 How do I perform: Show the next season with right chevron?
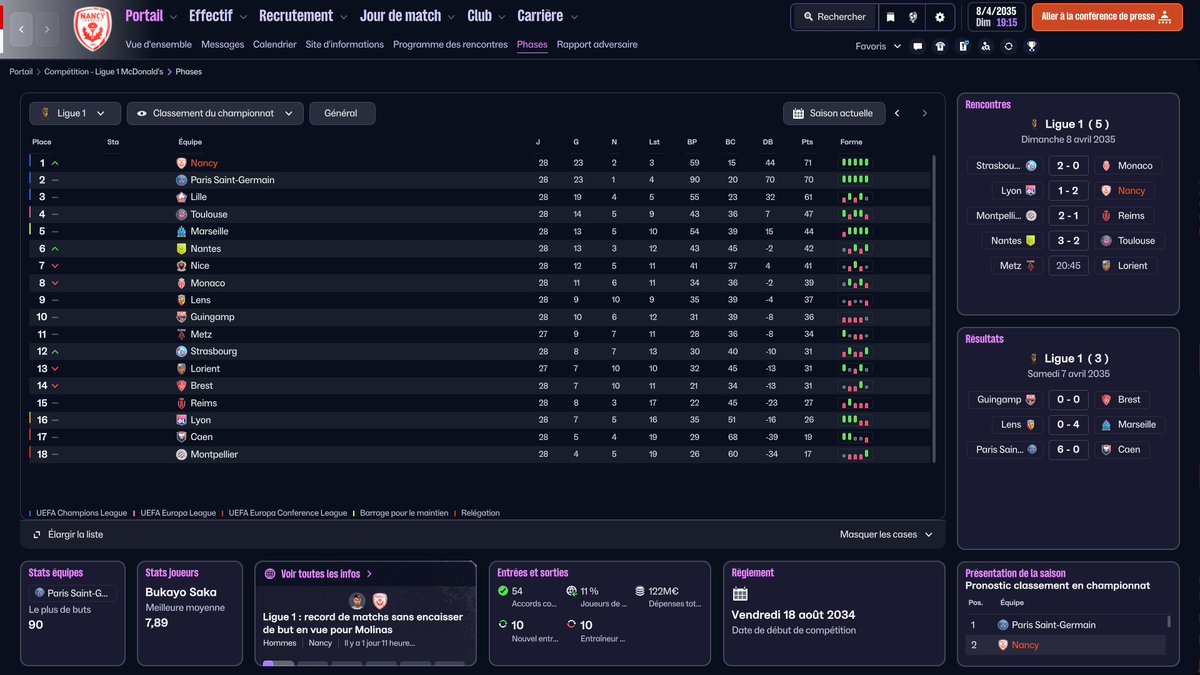(x=925, y=113)
